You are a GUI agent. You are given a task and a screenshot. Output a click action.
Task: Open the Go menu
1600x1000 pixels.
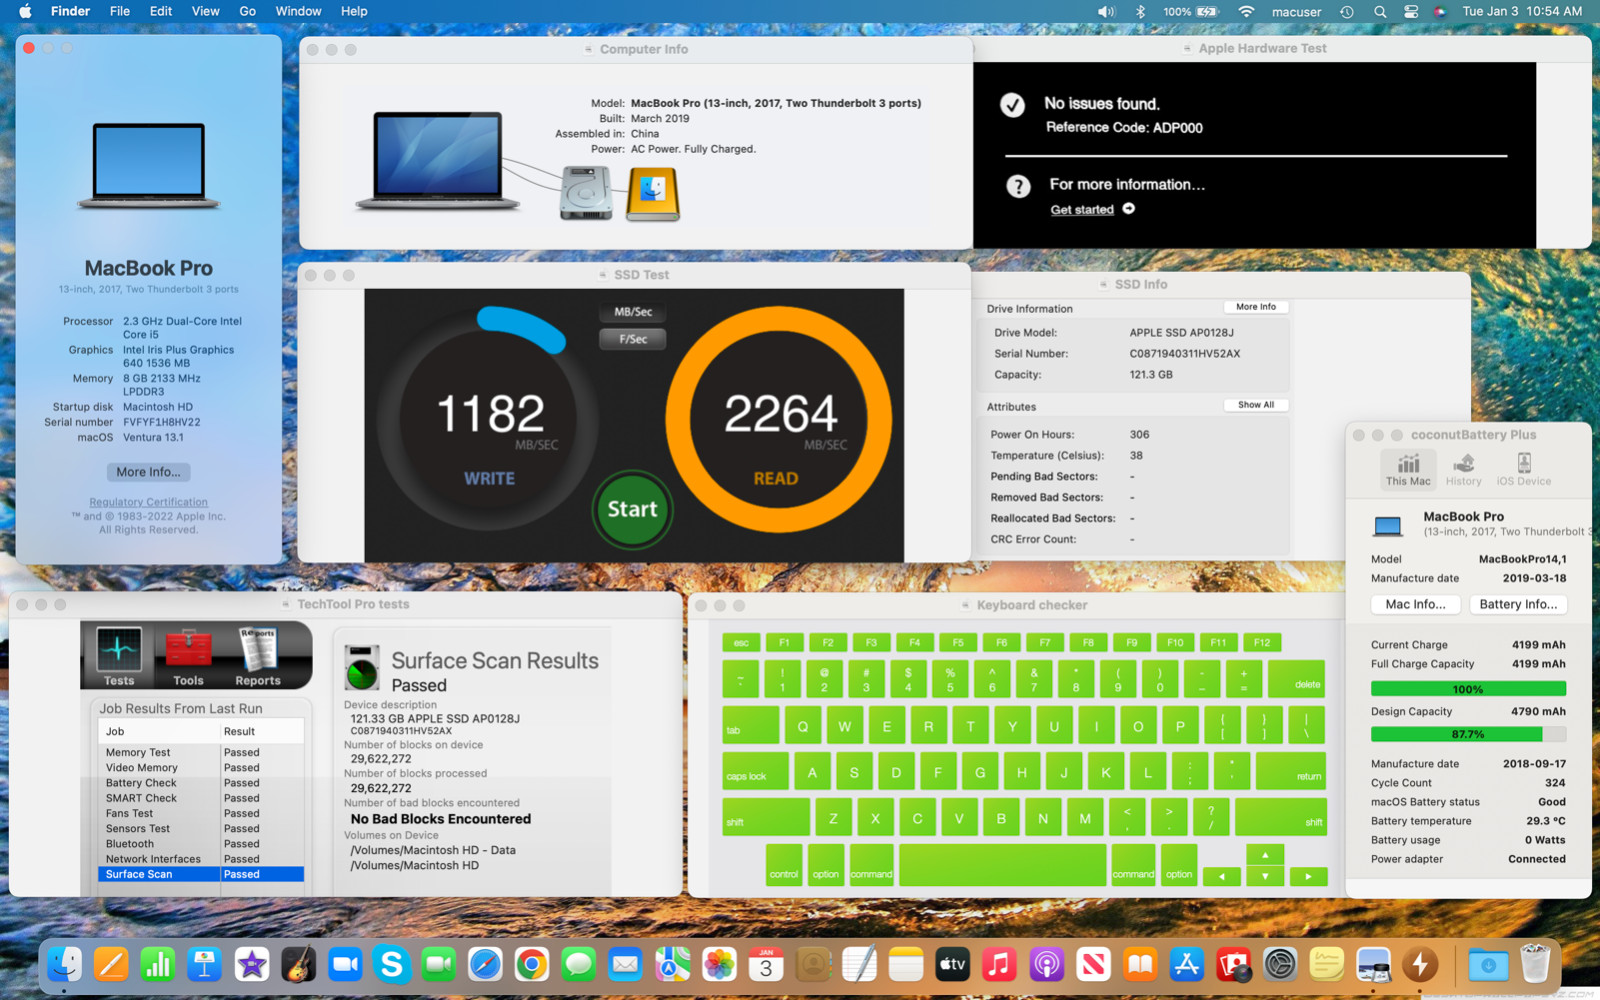(x=247, y=12)
